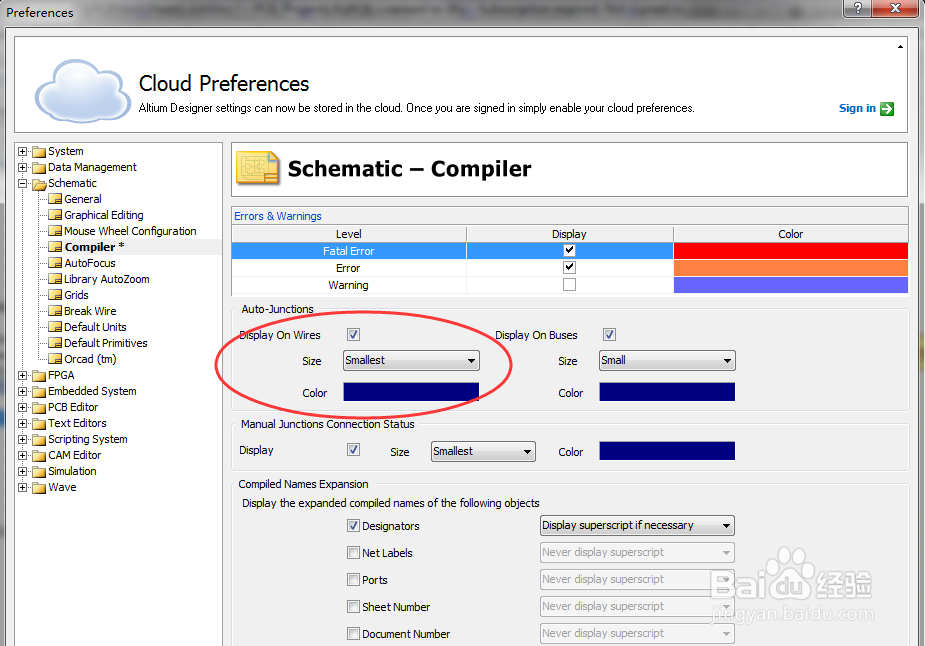Toggle Manual Junctions Display checkbox
This screenshot has width=925, height=646.
(x=353, y=450)
